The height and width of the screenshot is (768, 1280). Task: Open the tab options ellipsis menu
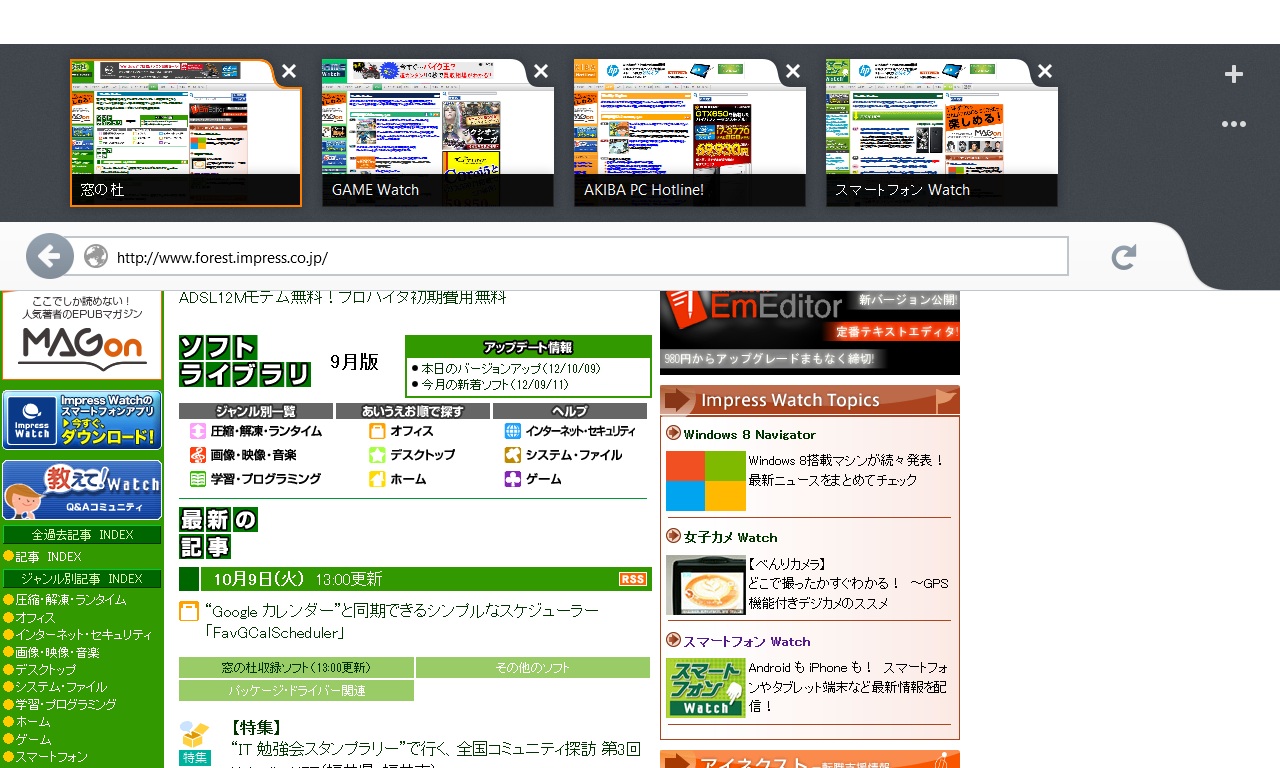pyautogui.click(x=1233, y=124)
